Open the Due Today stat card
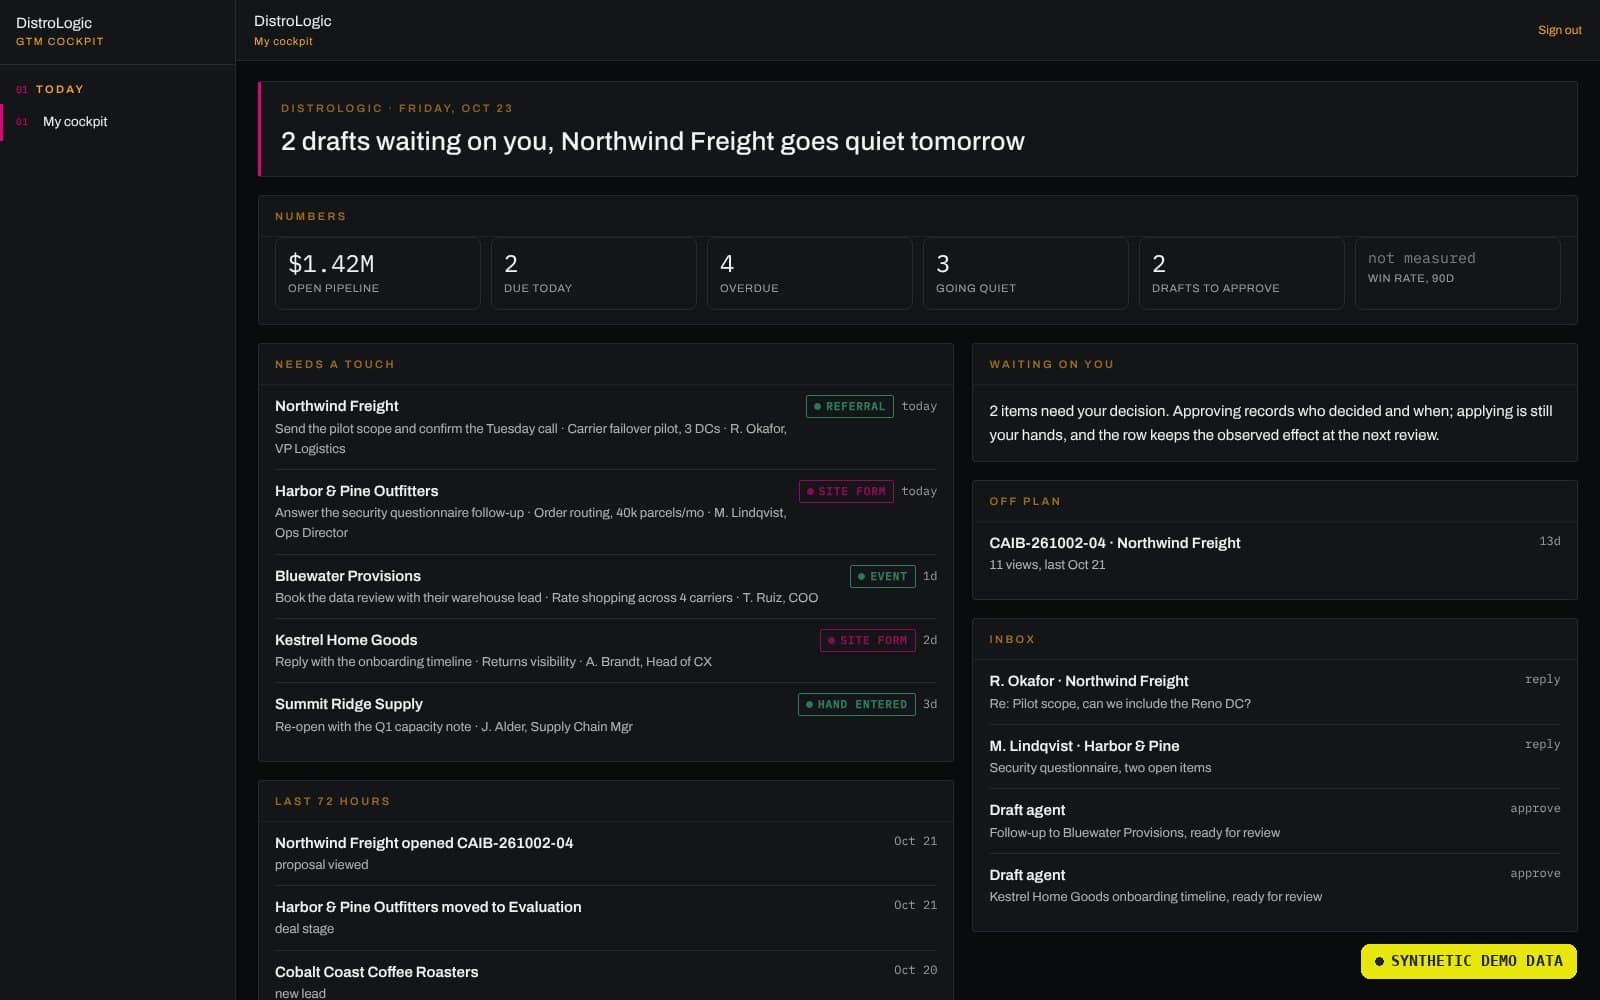1600x1000 pixels. [594, 273]
